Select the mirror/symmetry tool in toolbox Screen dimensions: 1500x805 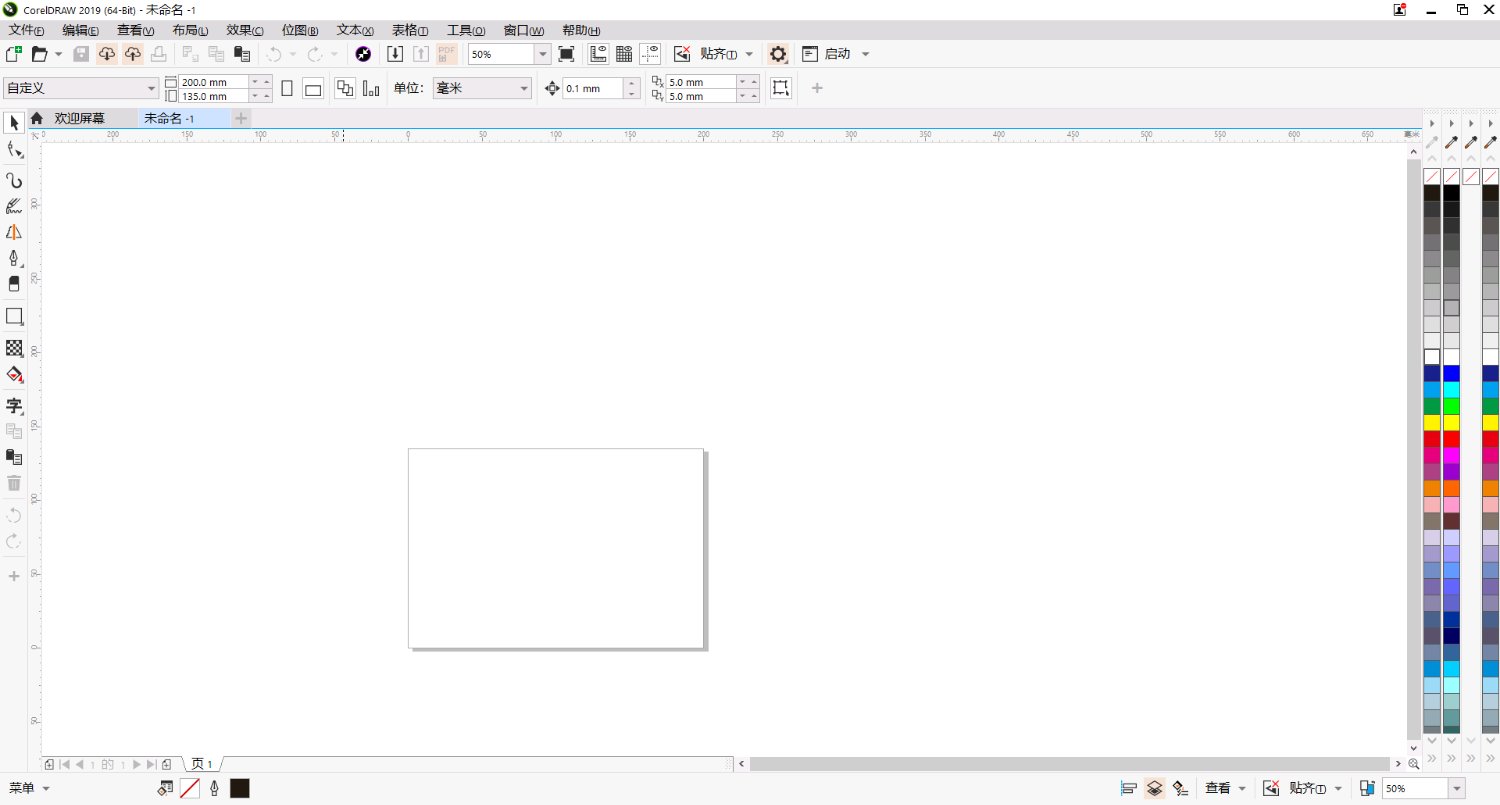point(14,232)
